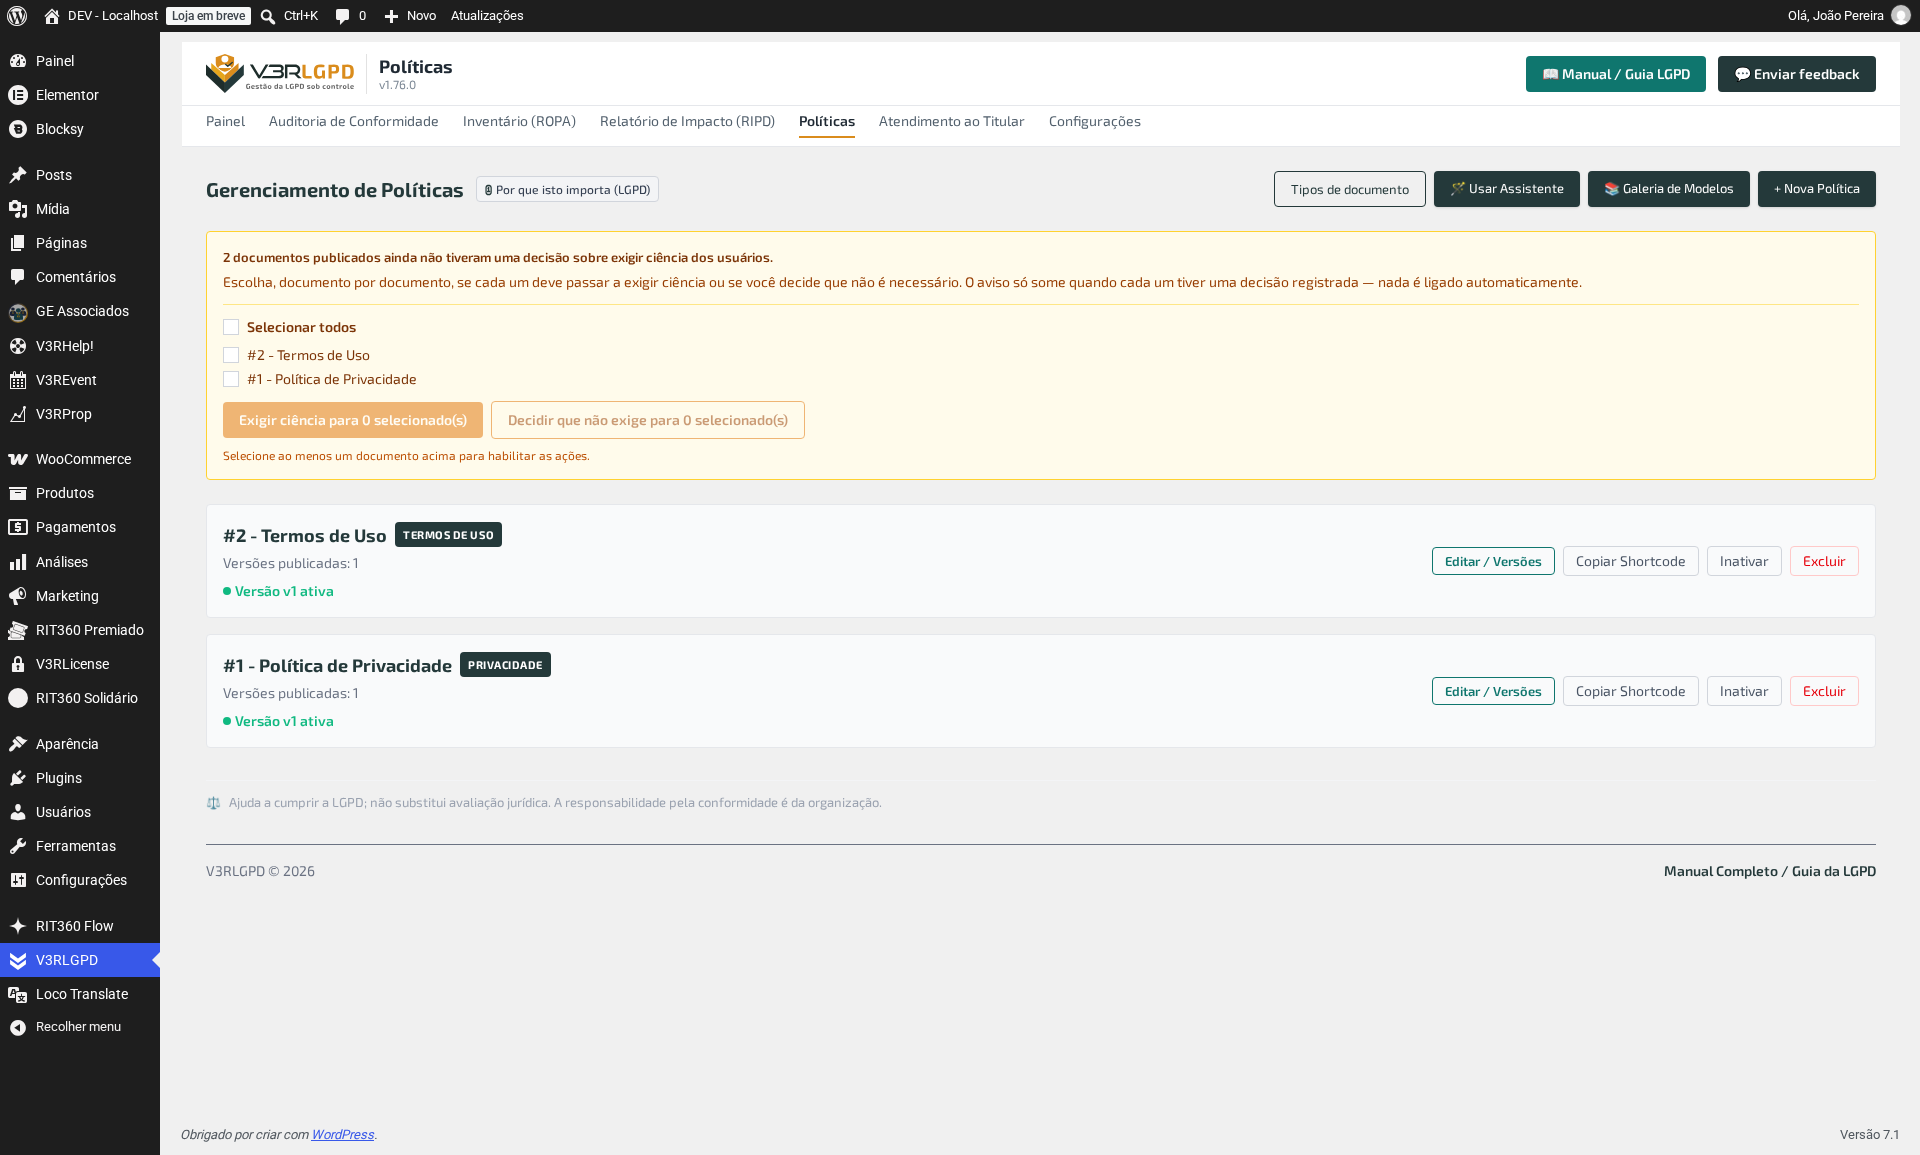The image size is (1920, 1155).
Task: Check the #2 - Termos de Uso checkbox
Action: 231,355
